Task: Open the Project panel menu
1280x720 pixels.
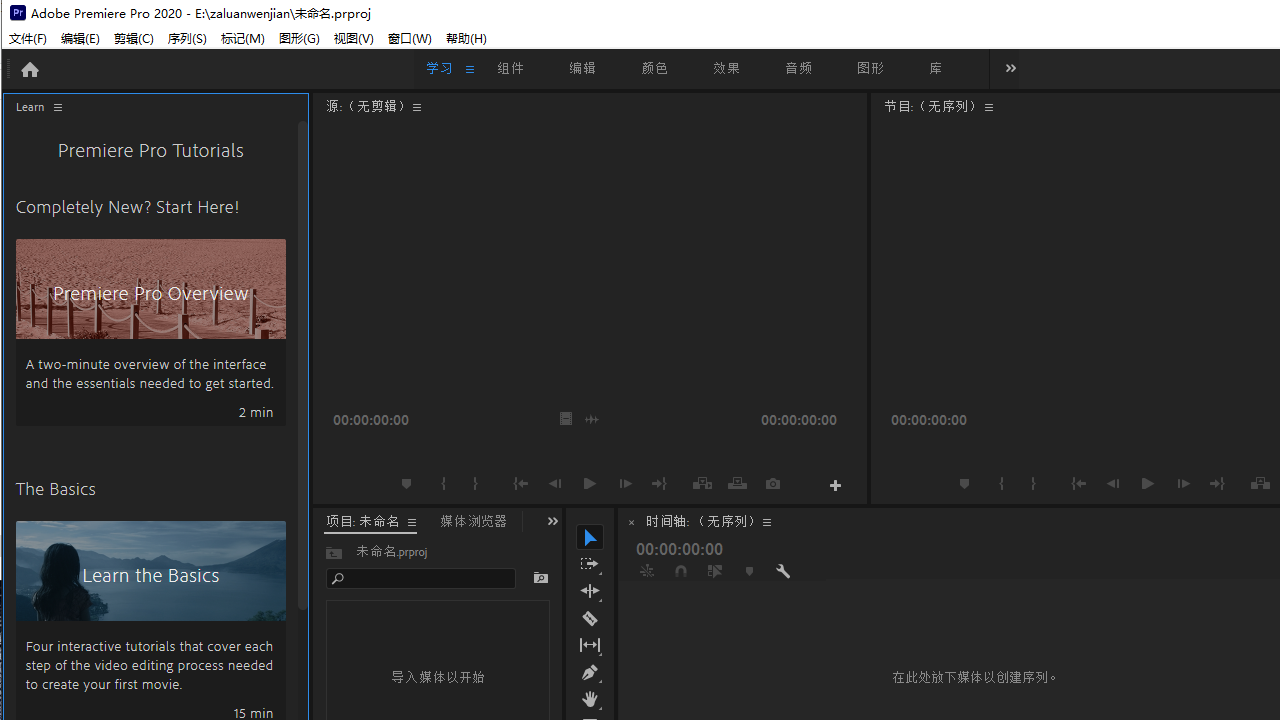Action: [411, 522]
